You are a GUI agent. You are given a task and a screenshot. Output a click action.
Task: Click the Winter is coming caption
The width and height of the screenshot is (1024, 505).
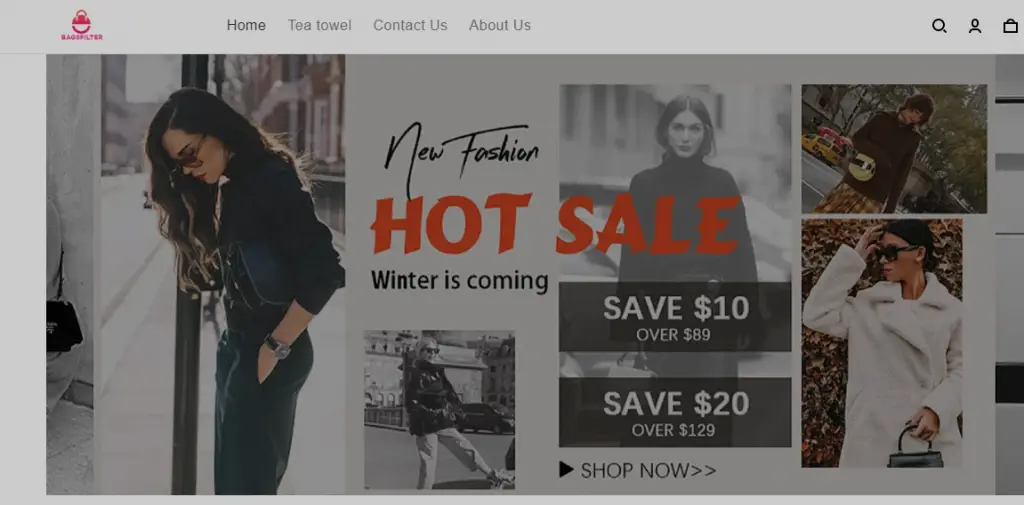(x=460, y=281)
